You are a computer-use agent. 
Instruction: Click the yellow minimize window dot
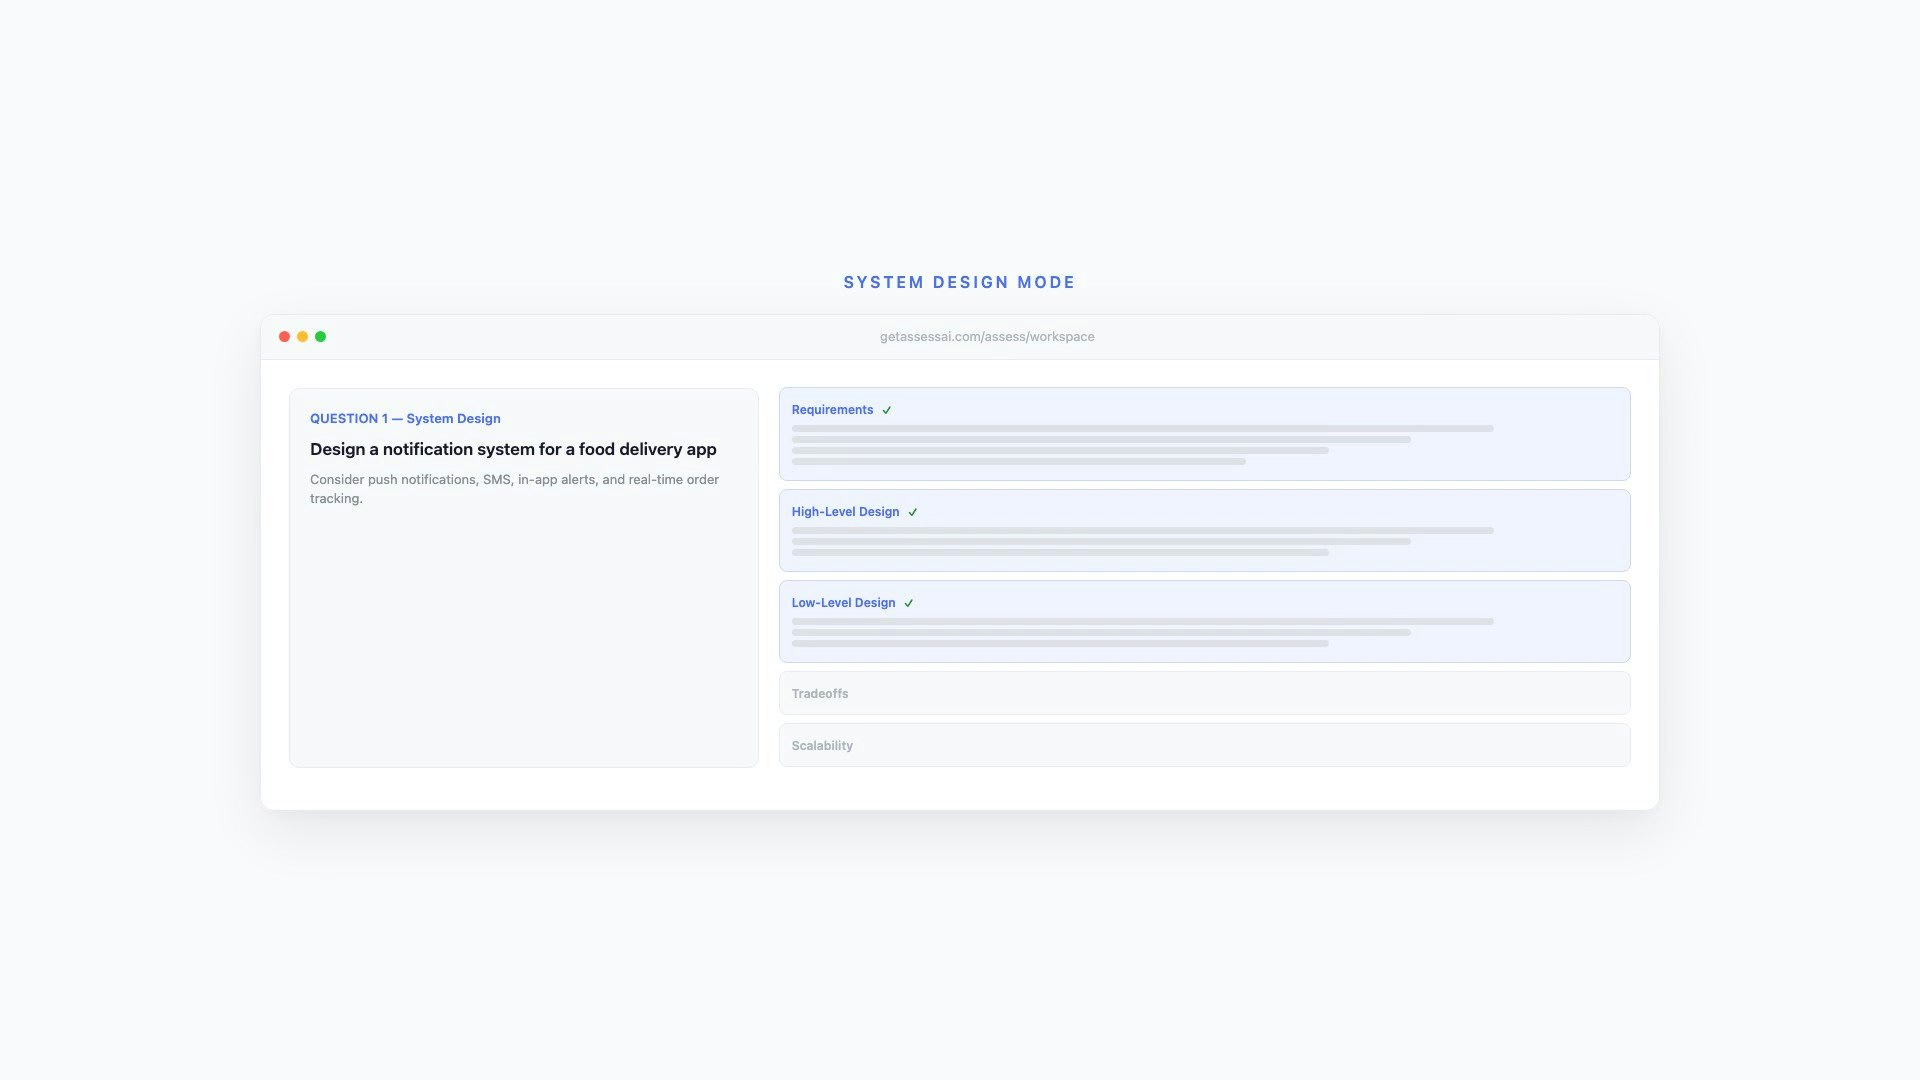pos(302,337)
